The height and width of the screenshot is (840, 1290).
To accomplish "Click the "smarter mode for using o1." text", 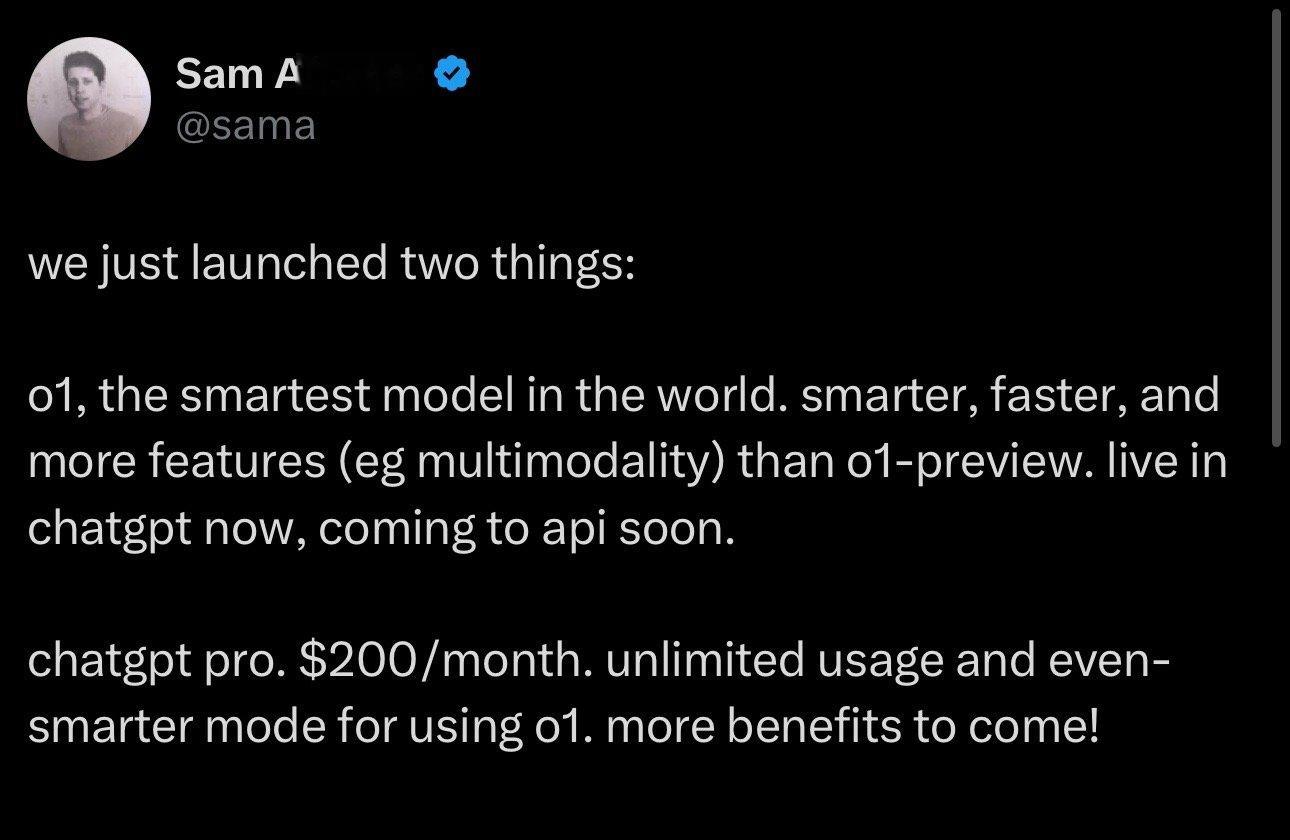I will point(311,728).
